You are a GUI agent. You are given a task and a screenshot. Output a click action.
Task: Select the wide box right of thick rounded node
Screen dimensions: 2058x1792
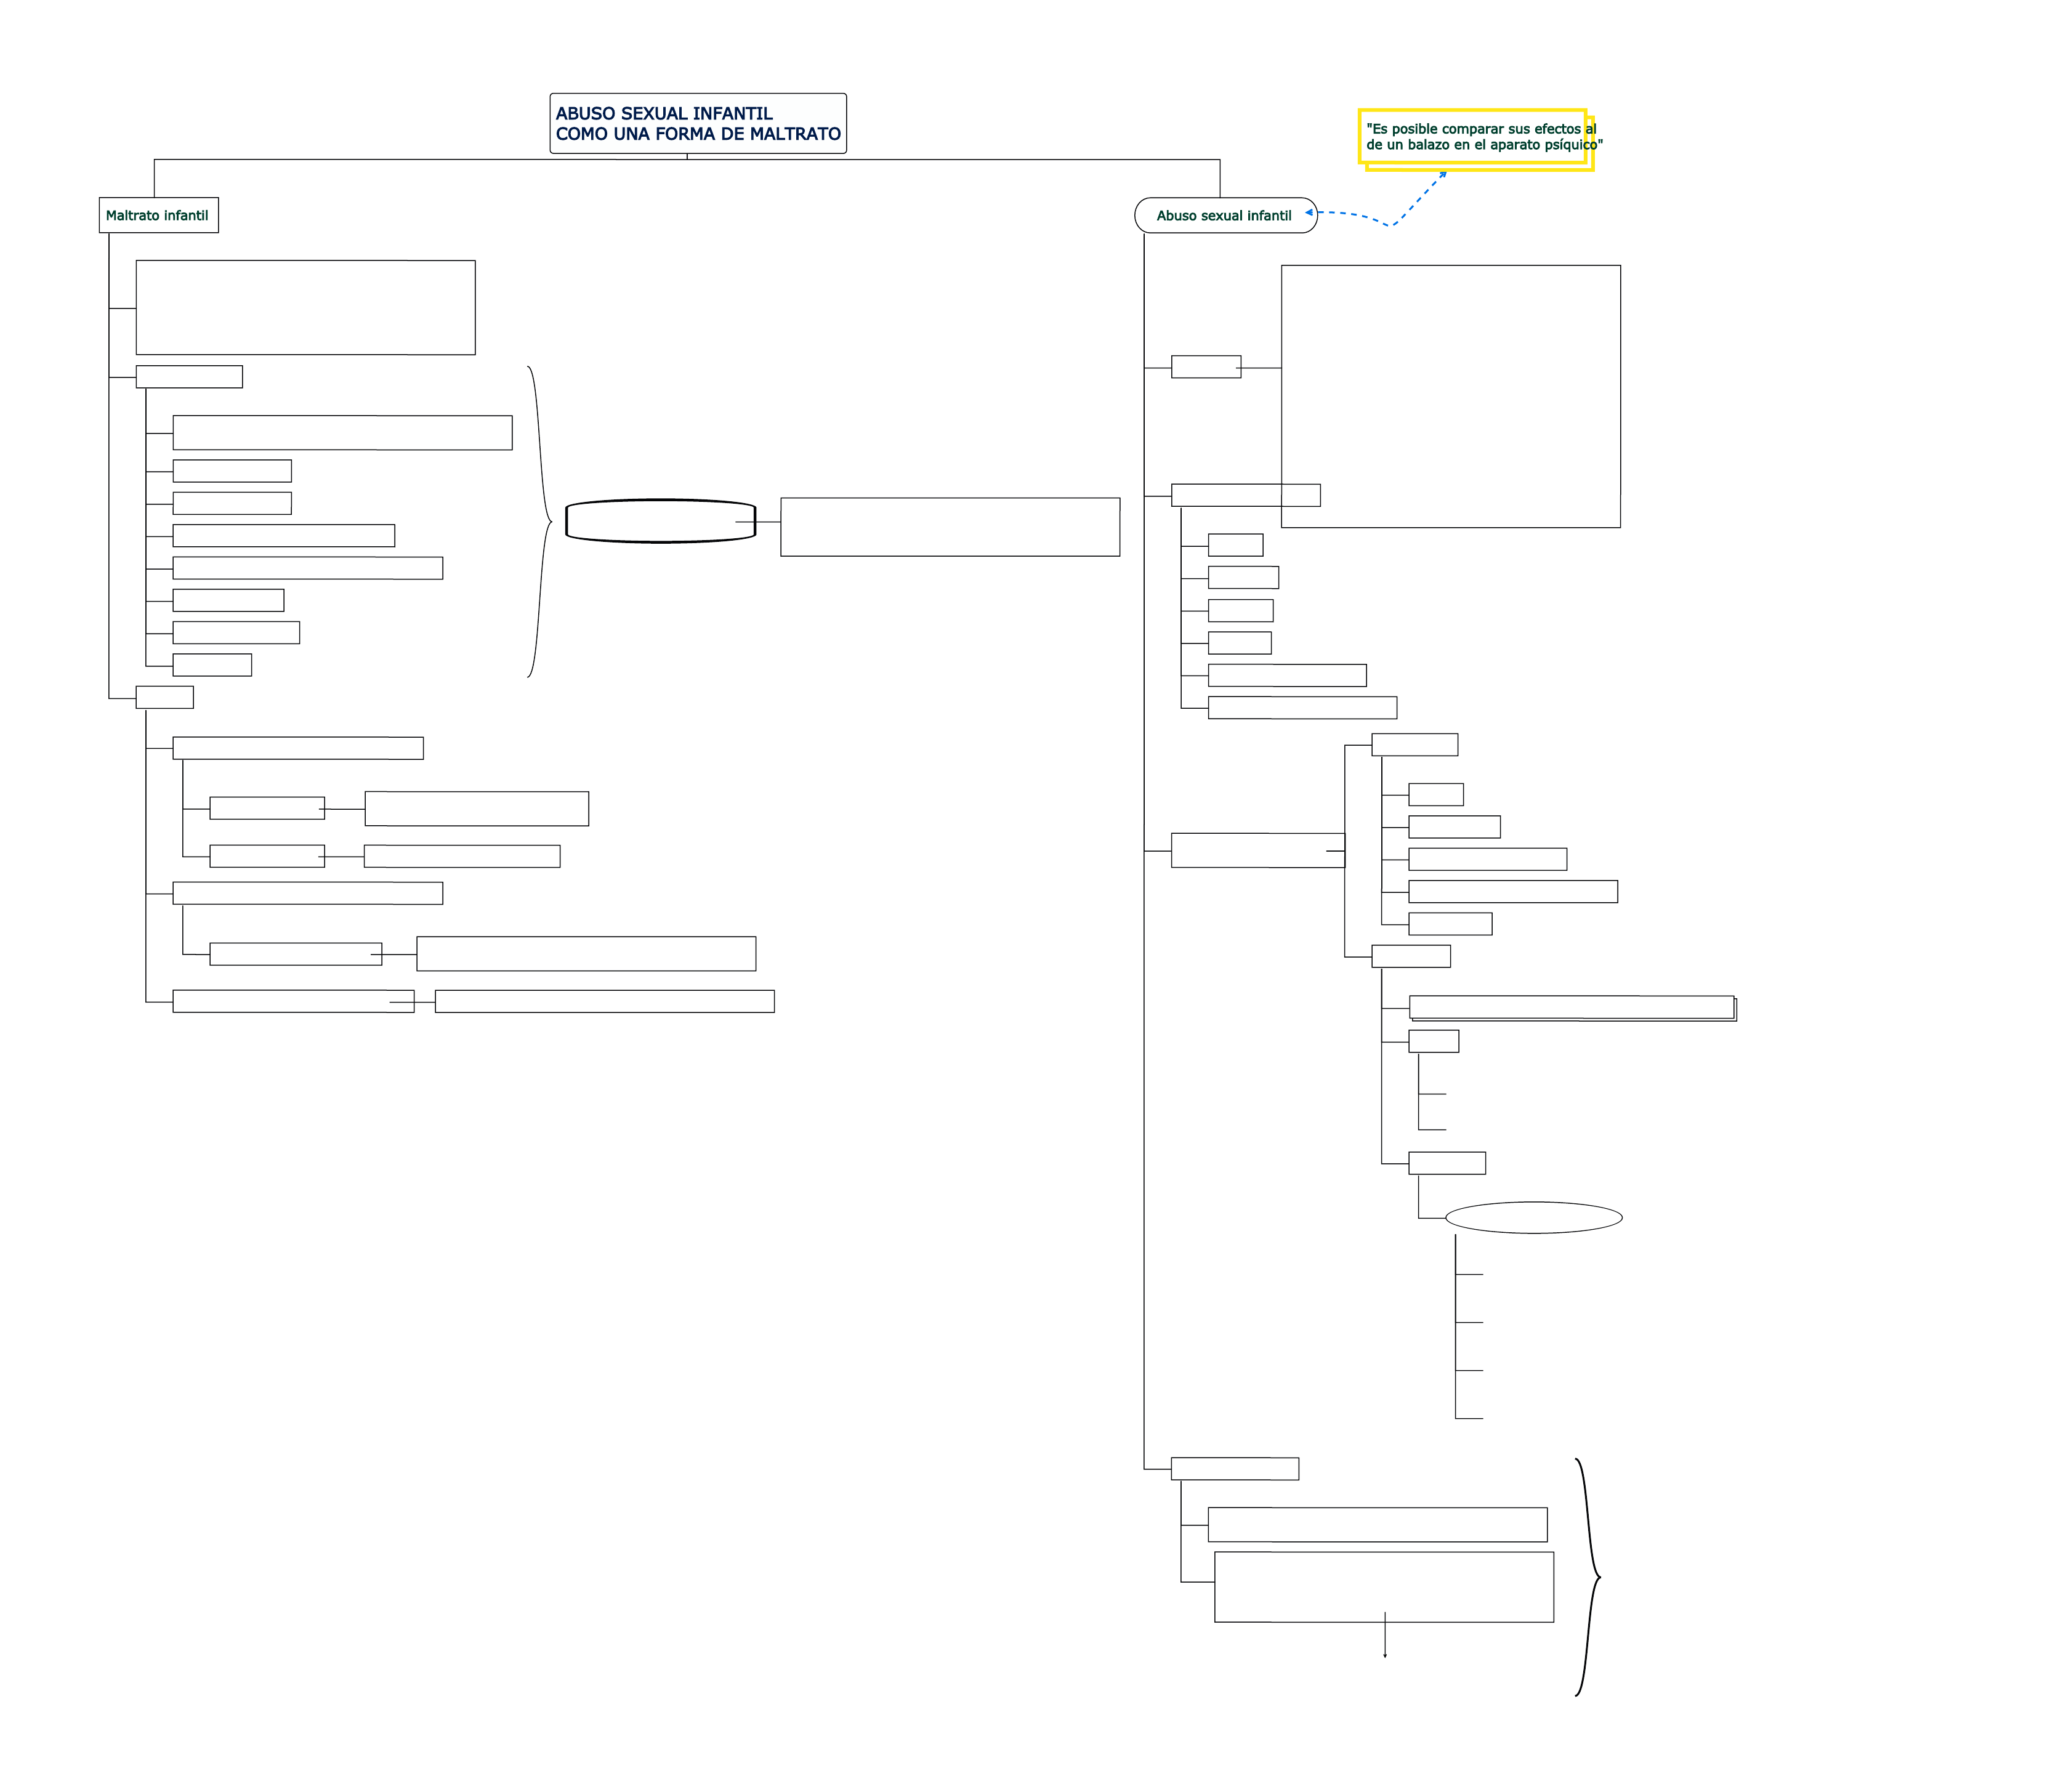tap(949, 528)
